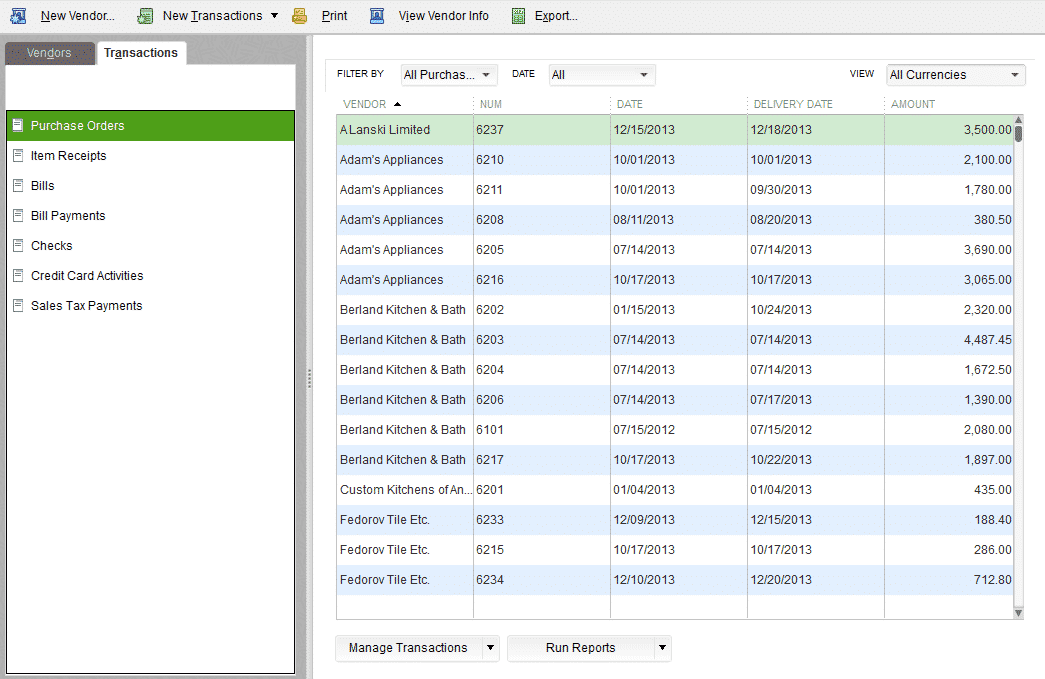Select Item Receipts transaction type
The width and height of the screenshot is (1045, 679).
pos(151,155)
